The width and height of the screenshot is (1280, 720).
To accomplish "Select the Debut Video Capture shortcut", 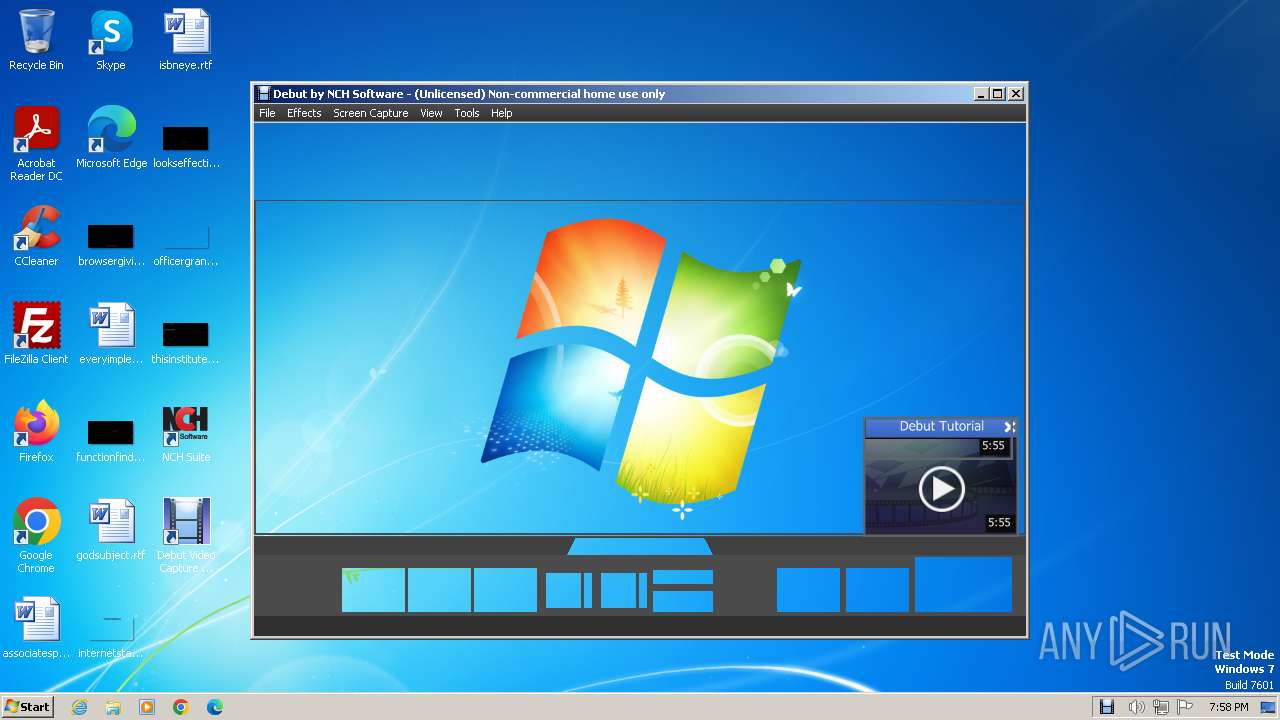I will [x=186, y=536].
